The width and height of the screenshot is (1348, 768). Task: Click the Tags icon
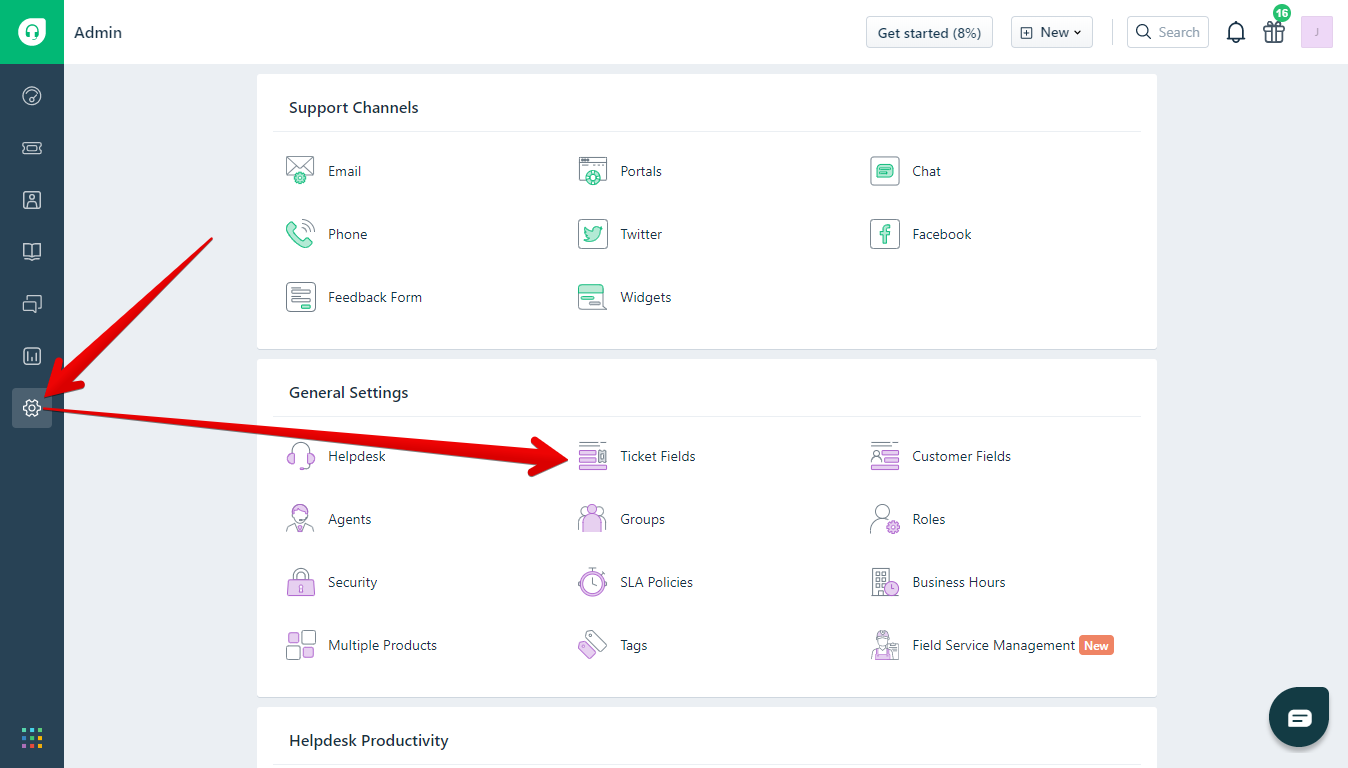point(593,645)
